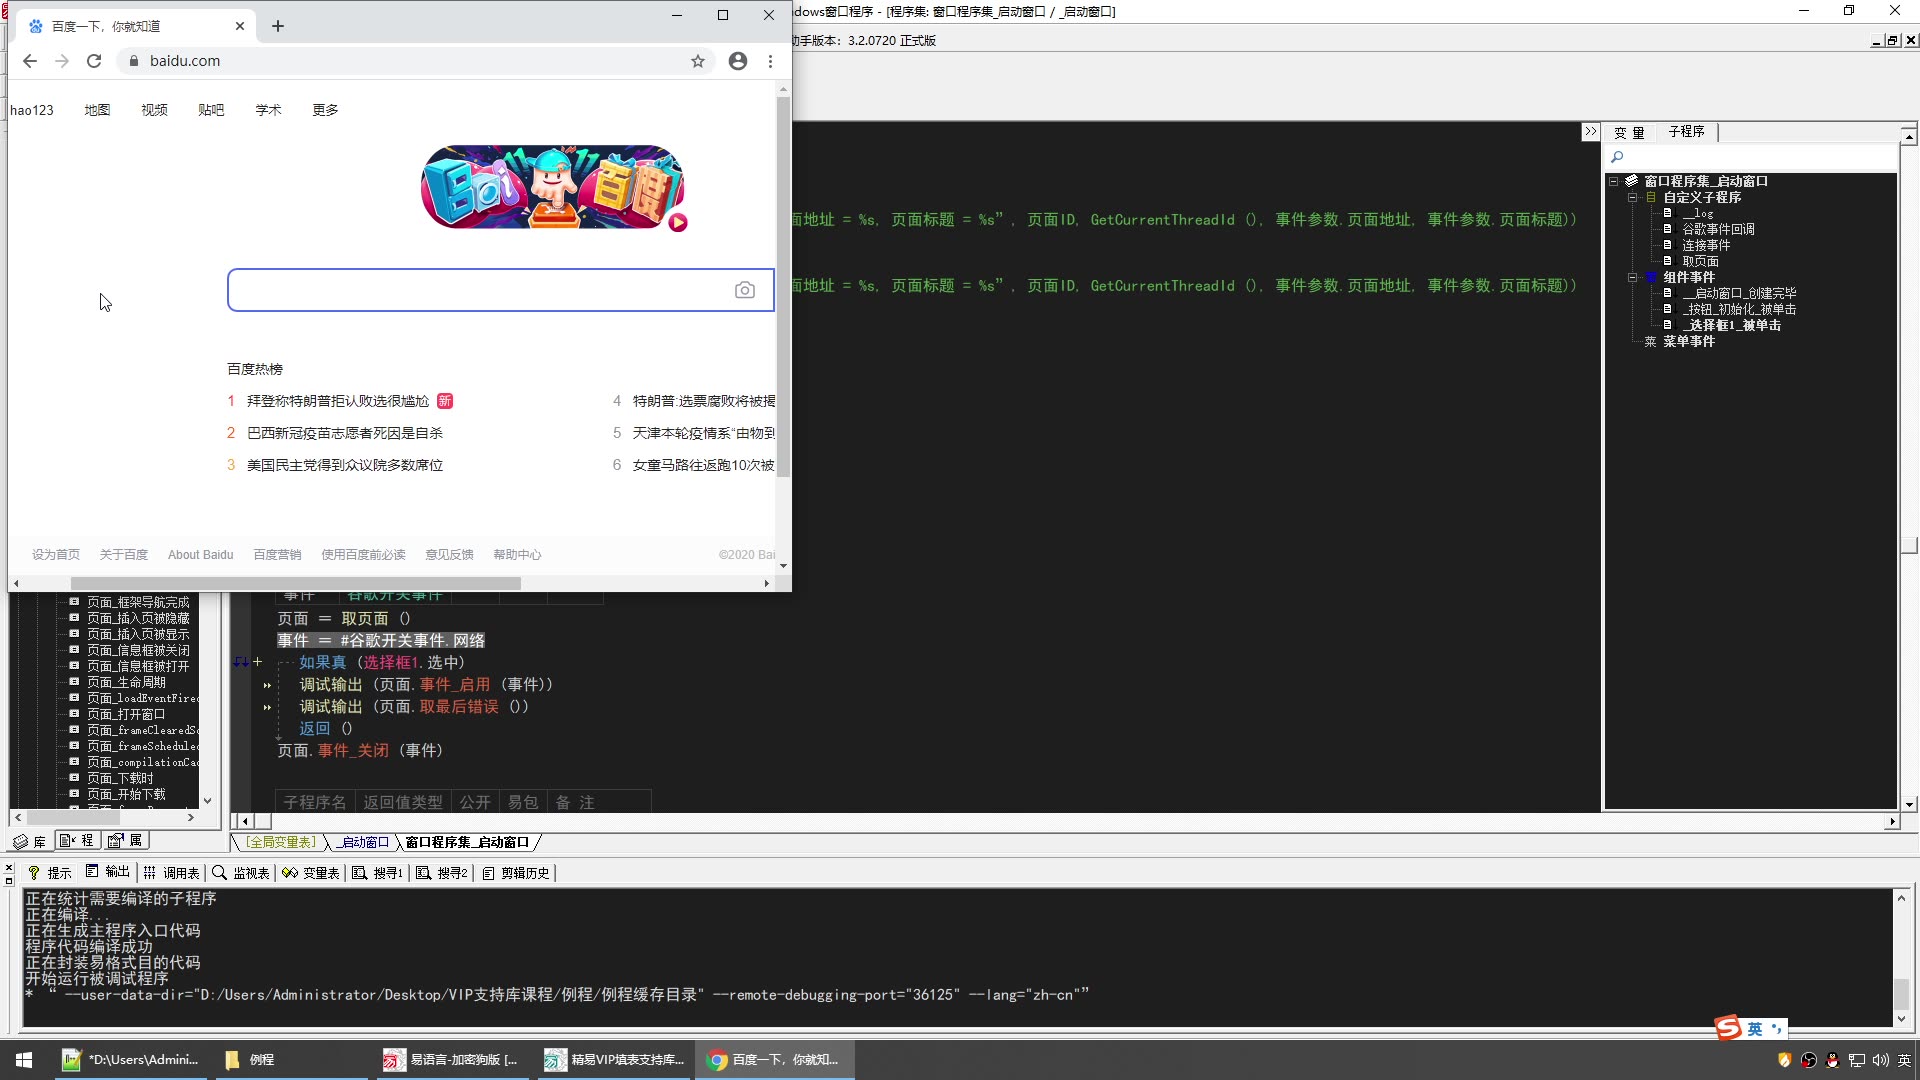
Task: Click the volume tray icon
Action: pyautogui.click(x=1880, y=1060)
